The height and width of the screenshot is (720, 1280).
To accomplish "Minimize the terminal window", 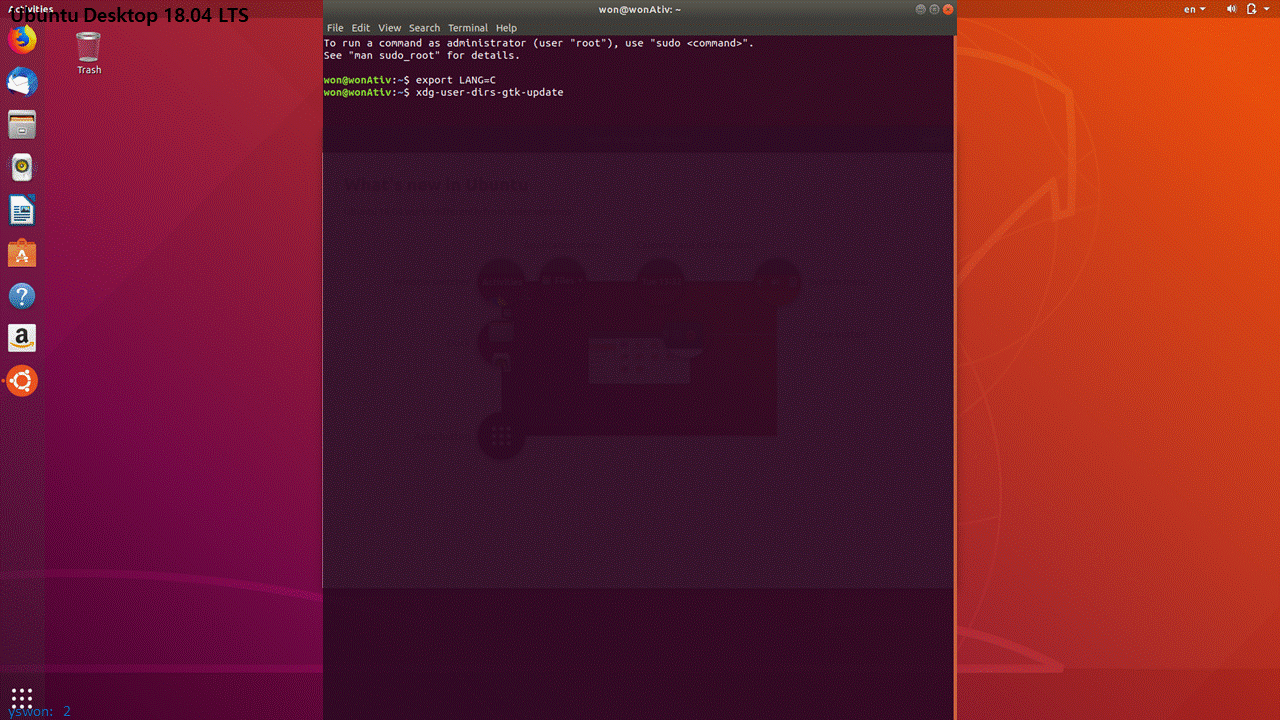I will click(x=920, y=9).
